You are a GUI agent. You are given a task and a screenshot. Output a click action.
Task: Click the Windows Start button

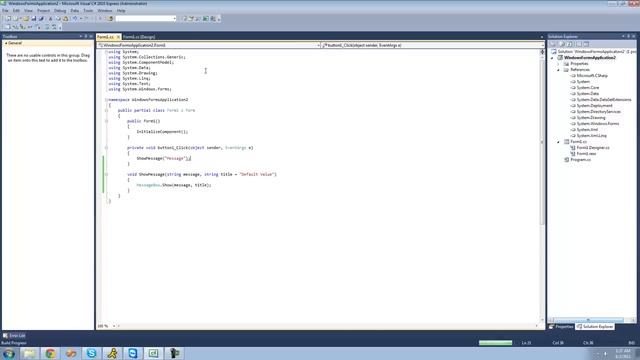pyautogui.click(x=9, y=353)
